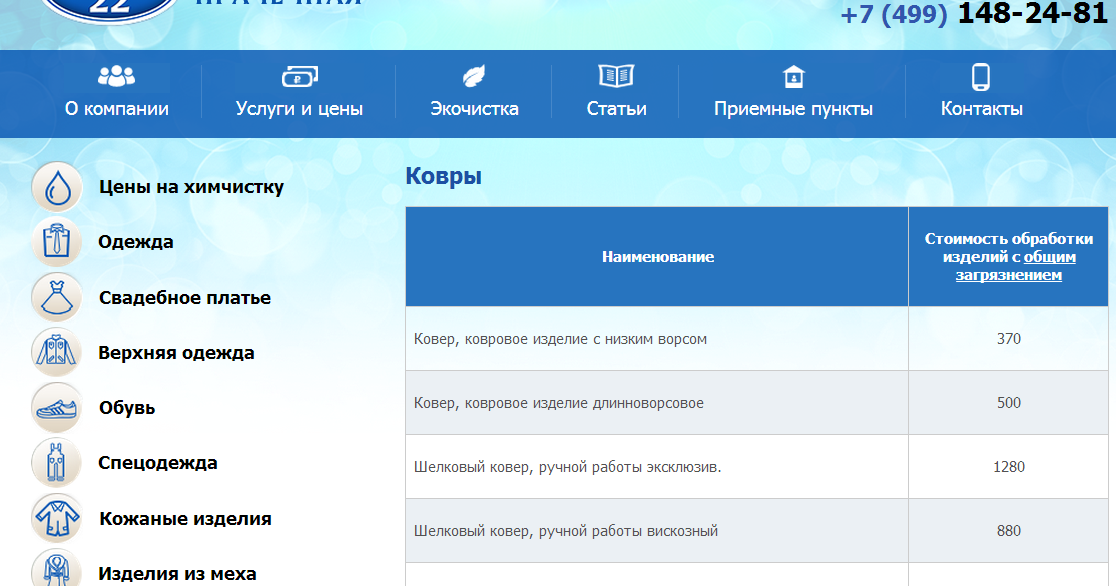Click the overalls icon for Спецодежда

click(57, 463)
